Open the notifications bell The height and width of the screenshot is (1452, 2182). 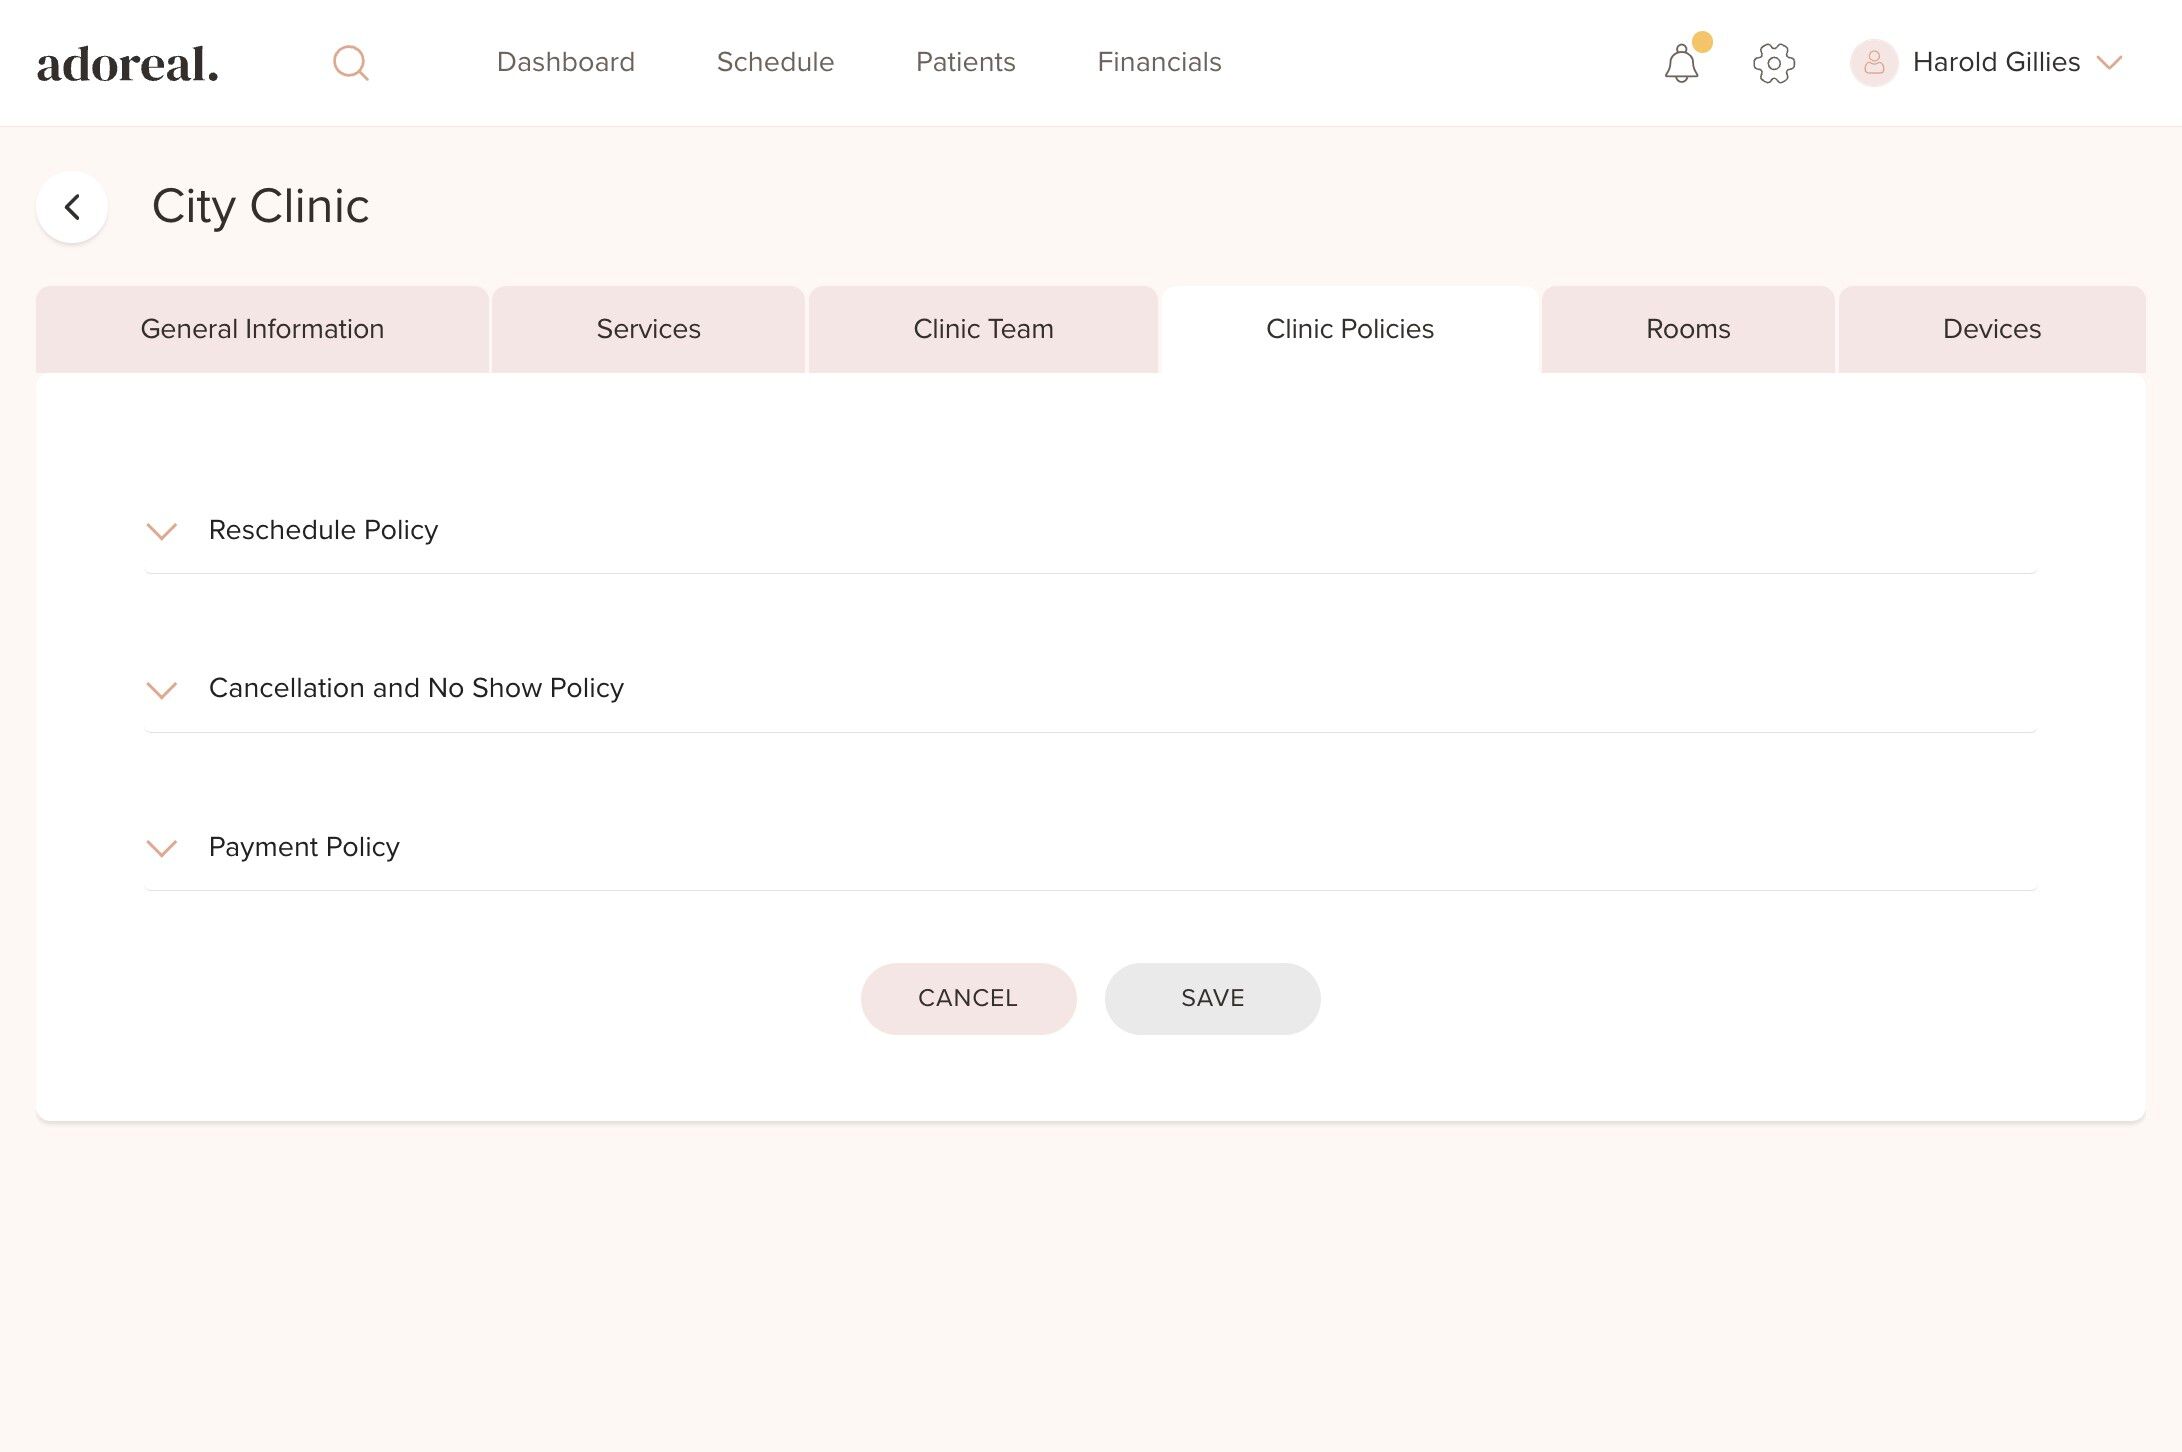pos(1681,64)
